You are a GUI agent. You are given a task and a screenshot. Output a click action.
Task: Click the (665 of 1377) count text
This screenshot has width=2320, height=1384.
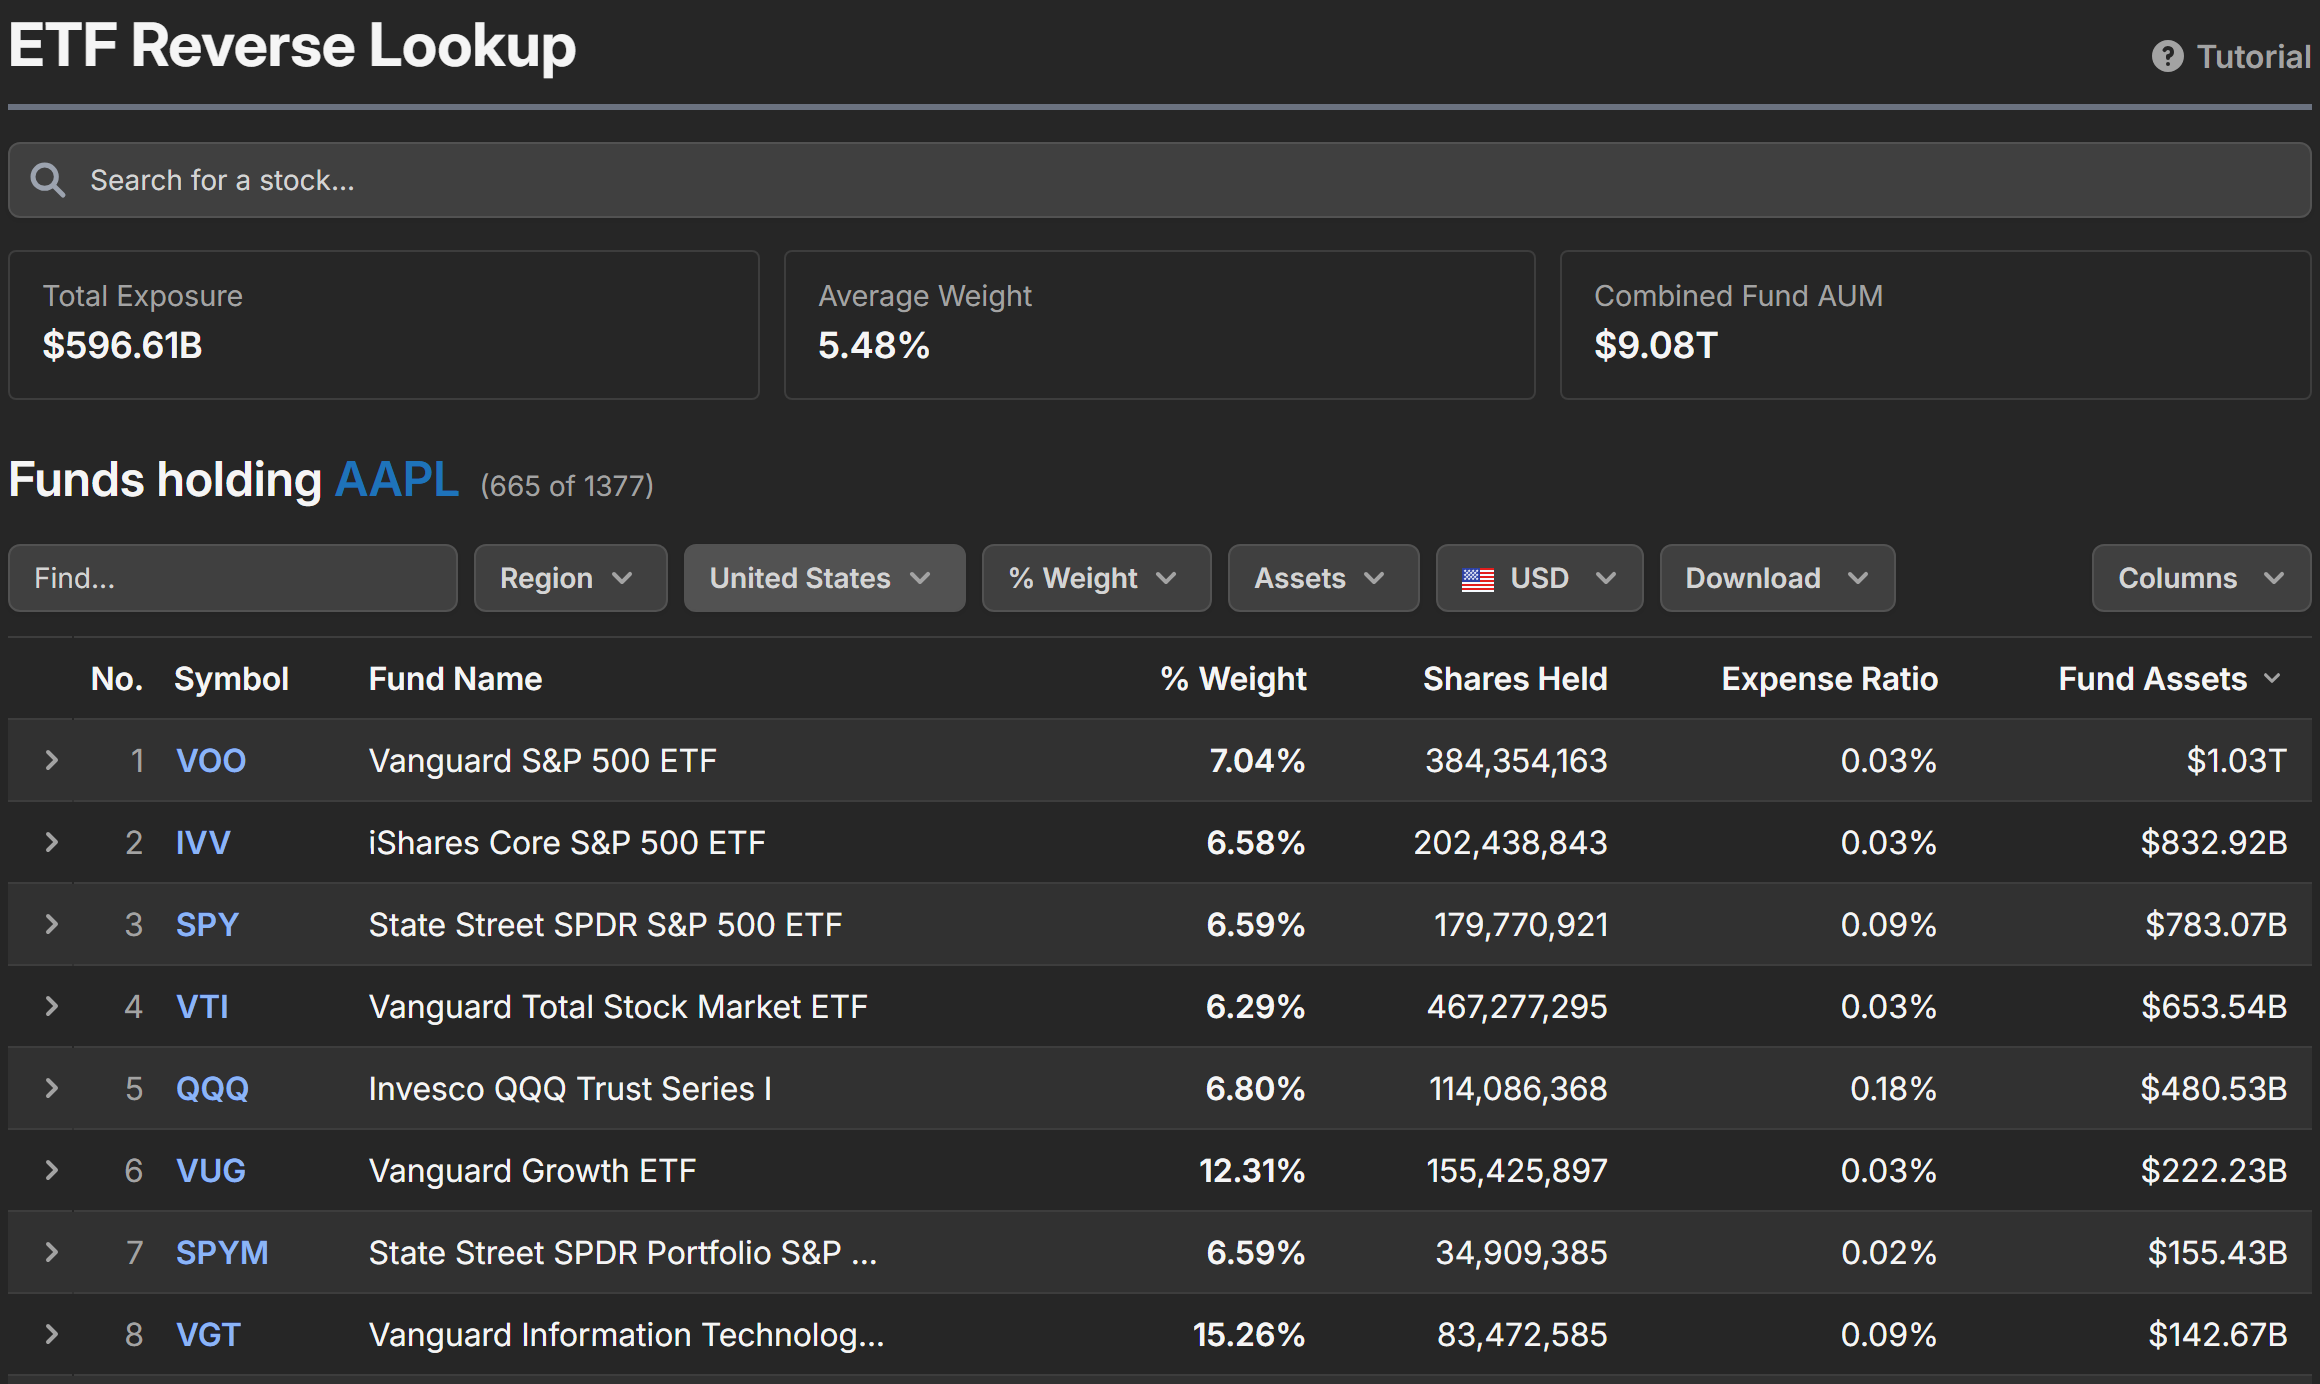tap(567, 486)
